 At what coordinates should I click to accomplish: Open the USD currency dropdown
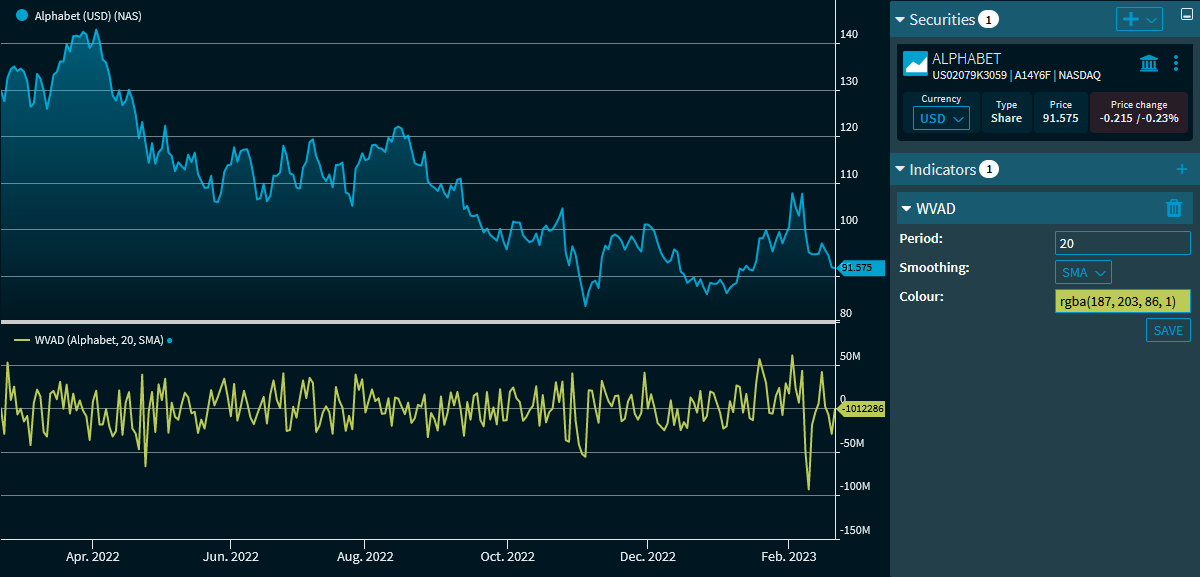pos(941,118)
